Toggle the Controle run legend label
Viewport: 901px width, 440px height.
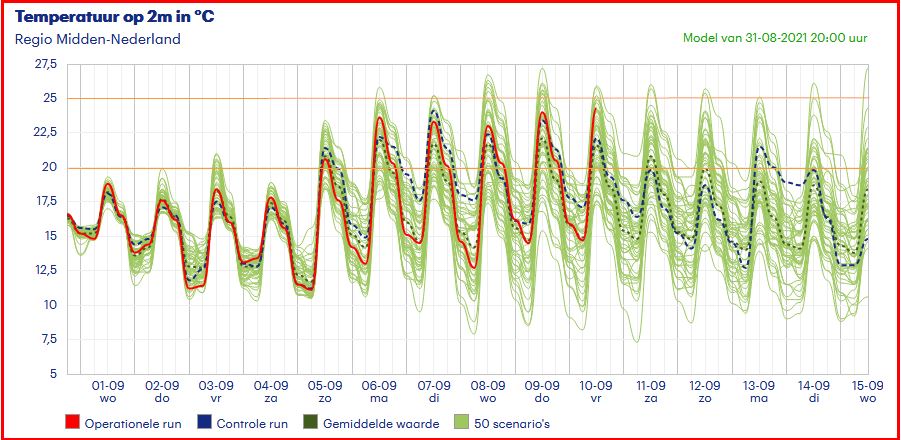coord(252,424)
